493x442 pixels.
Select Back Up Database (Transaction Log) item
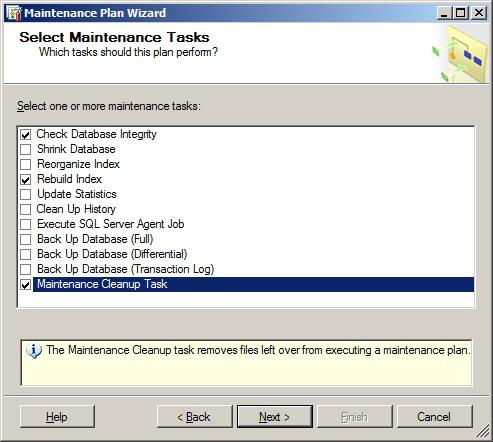125,269
